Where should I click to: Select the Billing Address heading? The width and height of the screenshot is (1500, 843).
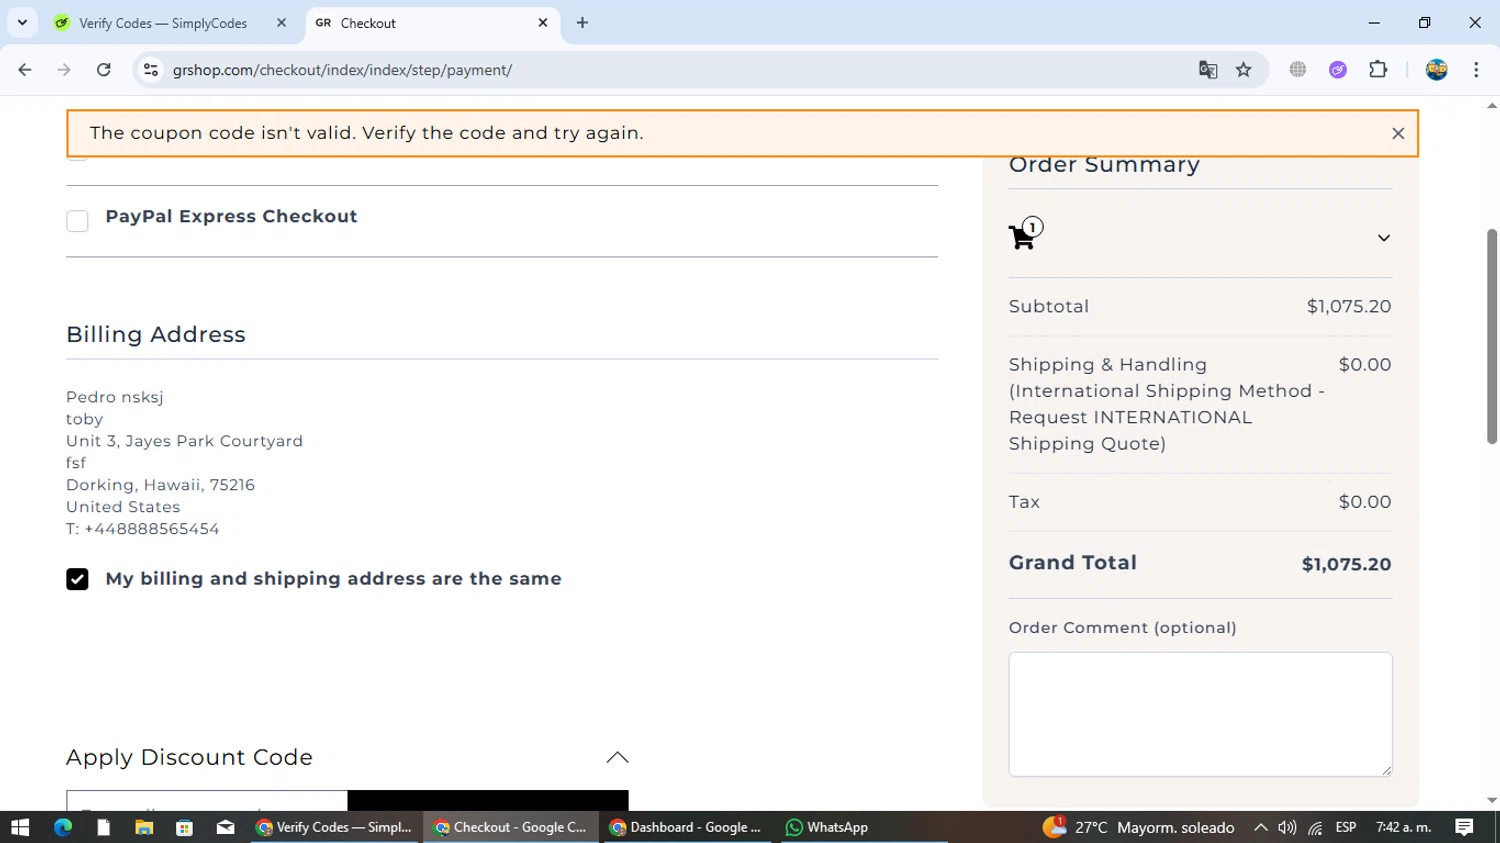(156, 334)
